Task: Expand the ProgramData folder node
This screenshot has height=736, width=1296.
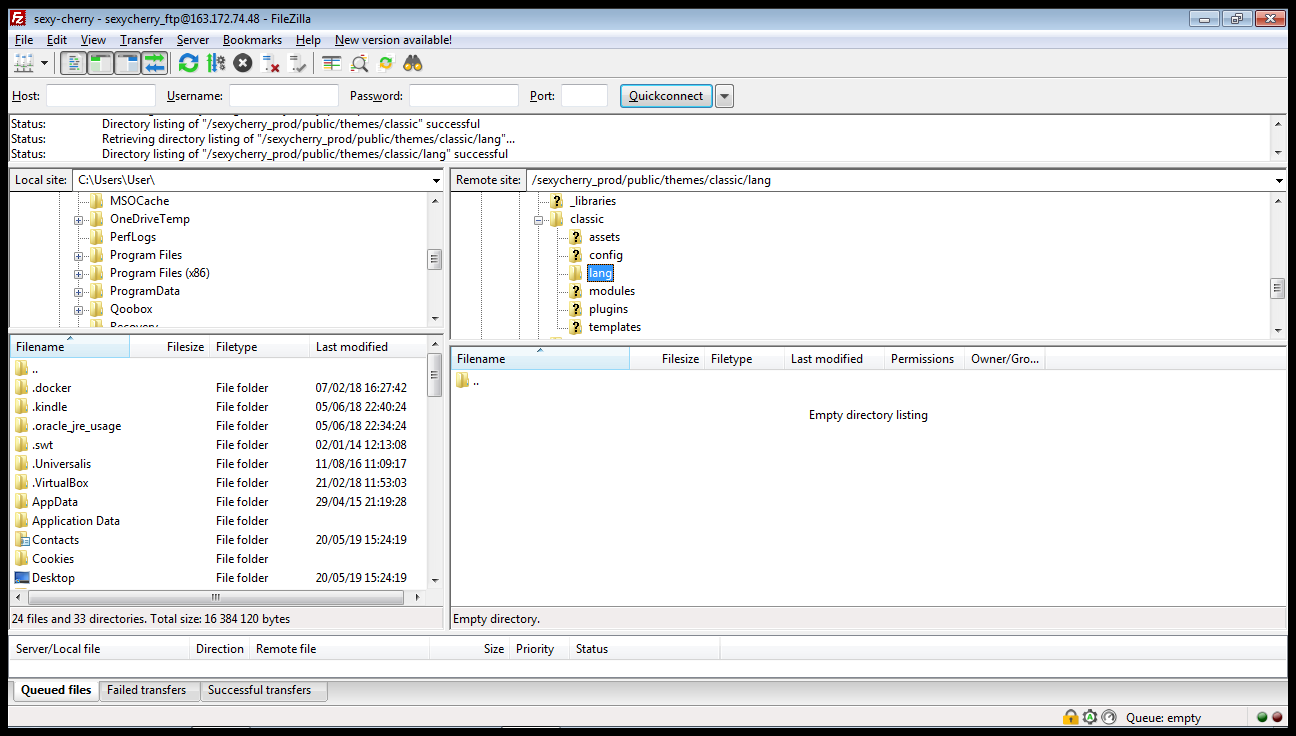Action: tap(78, 291)
